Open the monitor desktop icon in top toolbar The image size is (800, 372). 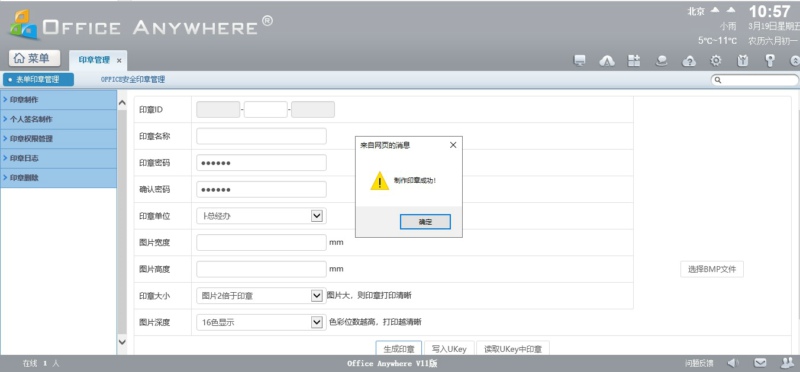579,61
